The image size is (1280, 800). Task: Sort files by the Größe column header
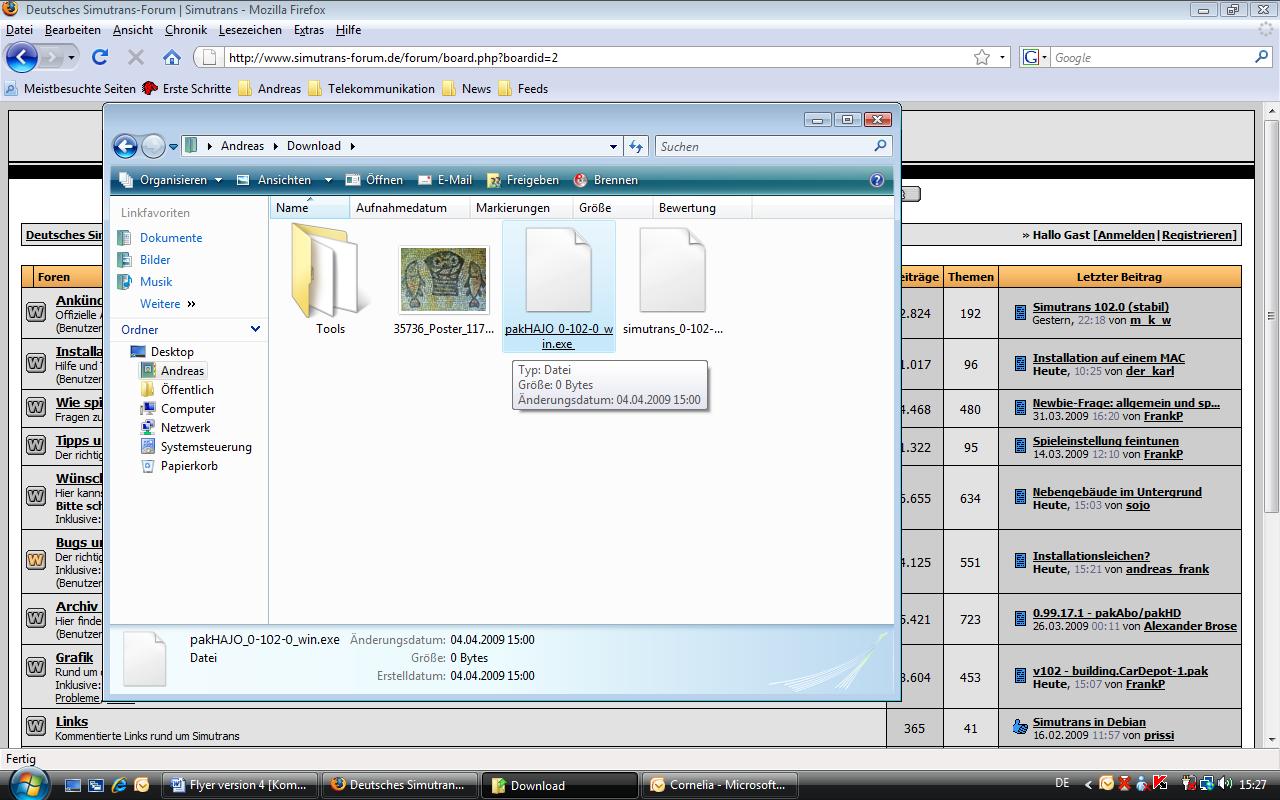pyautogui.click(x=595, y=208)
